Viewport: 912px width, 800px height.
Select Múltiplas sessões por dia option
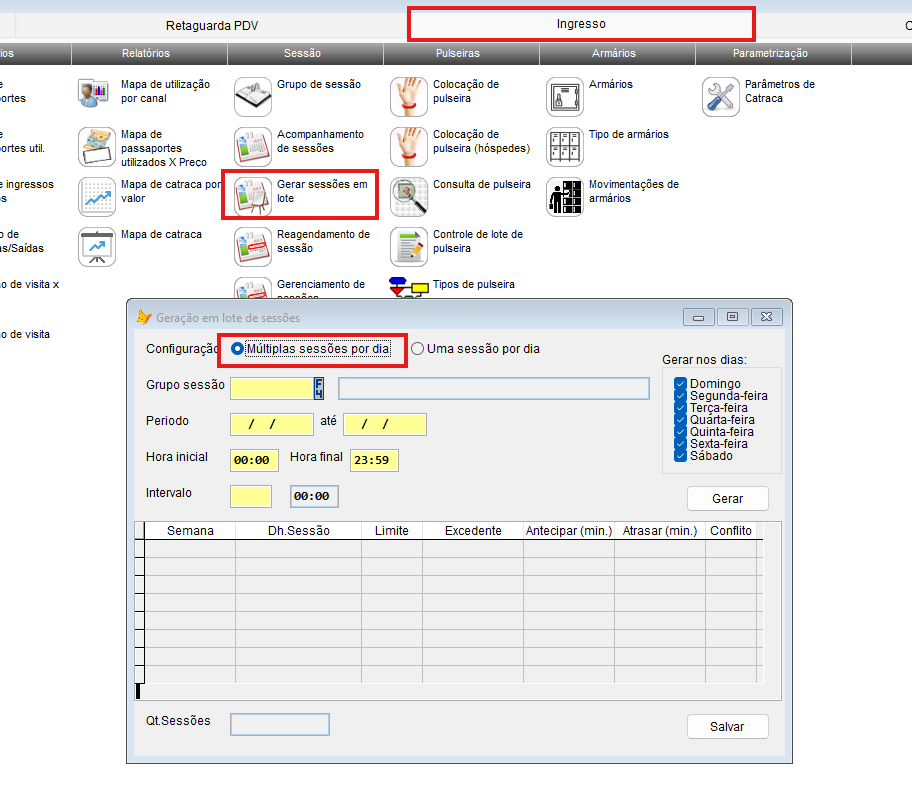[237, 349]
